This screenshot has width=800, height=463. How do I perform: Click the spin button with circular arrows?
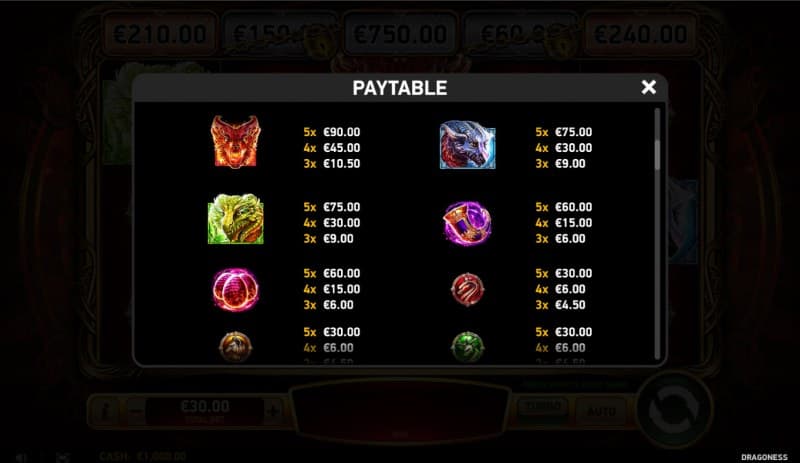point(674,409)
